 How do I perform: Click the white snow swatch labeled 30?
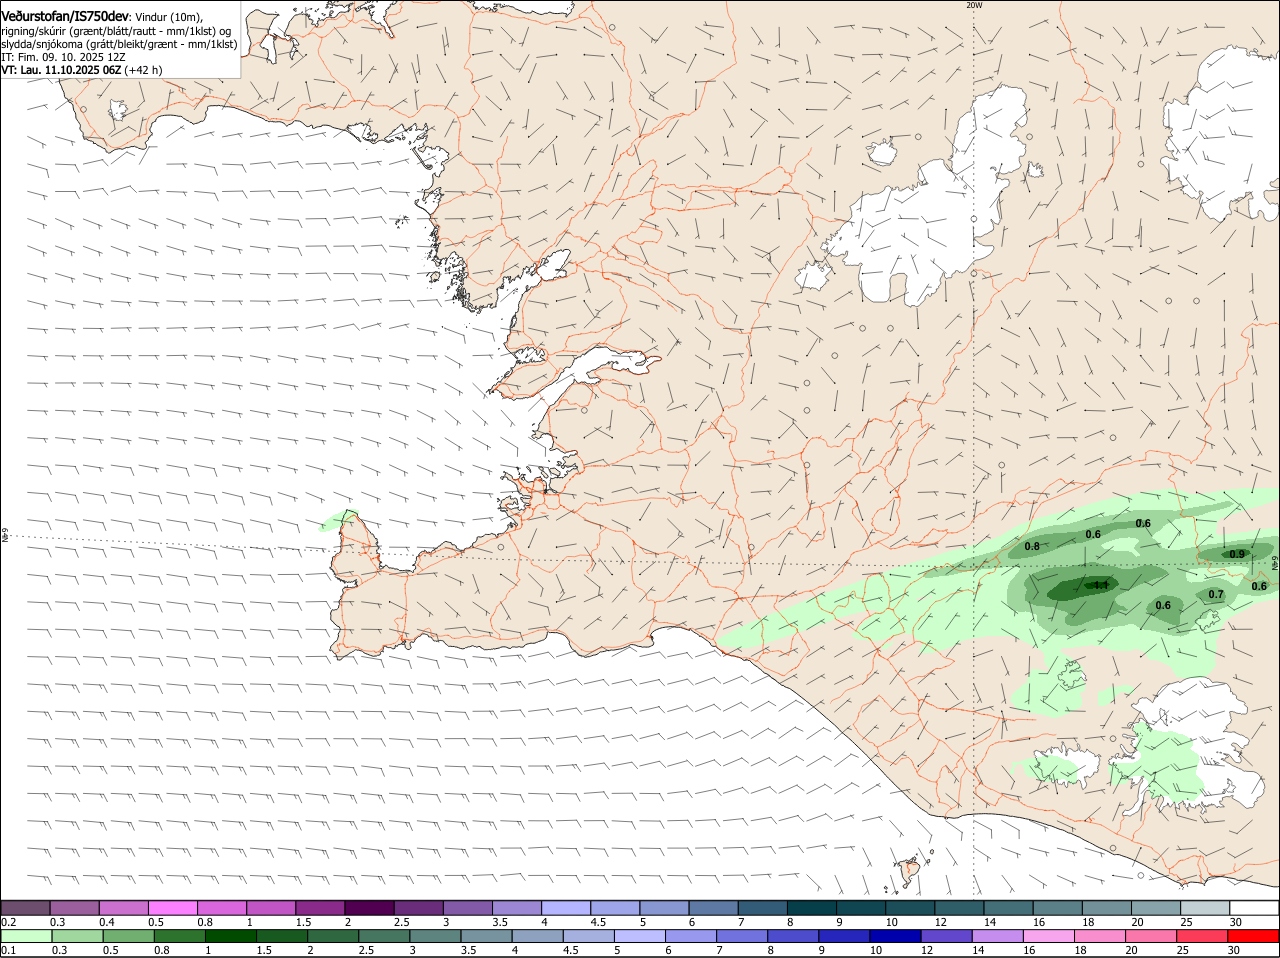(1254, 907)
